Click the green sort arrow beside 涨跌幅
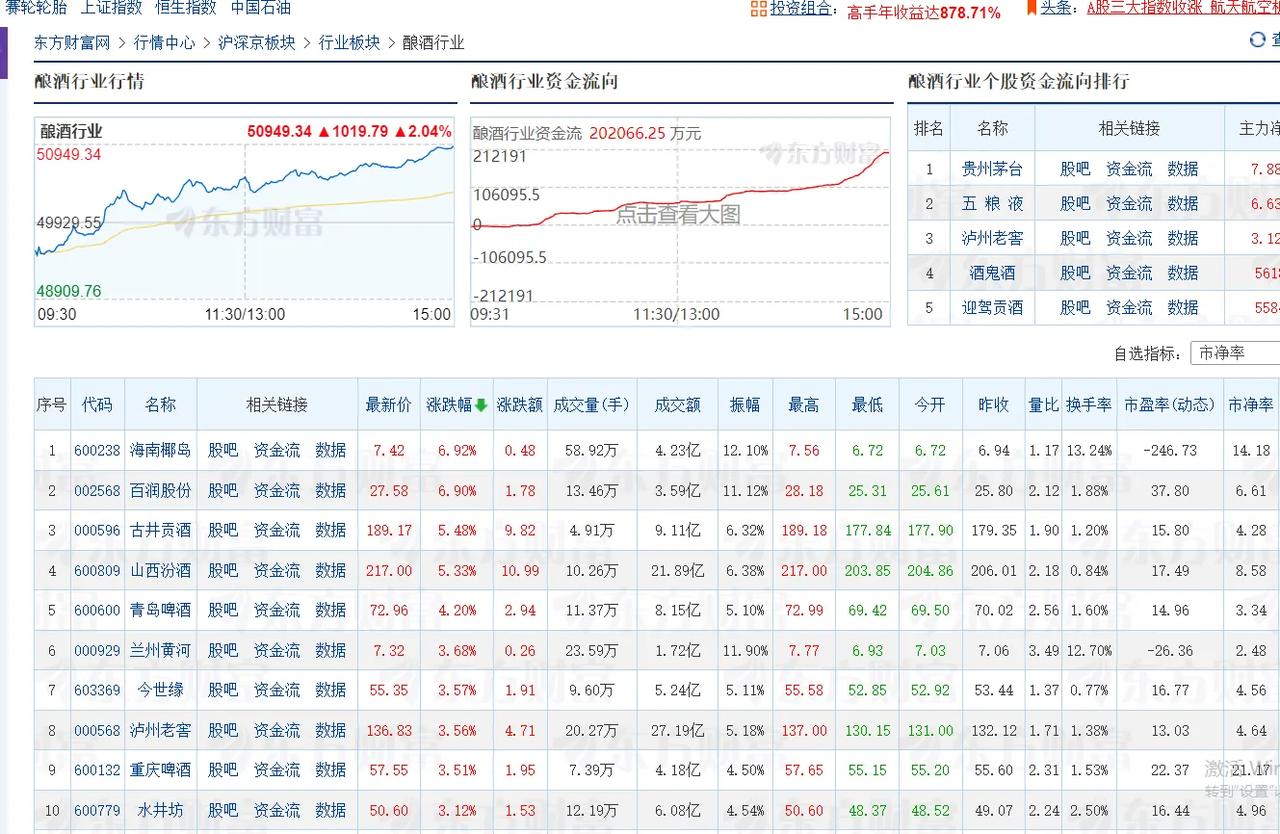Image resolution: width=1280 pixels, height=834 pixels. 481,405
